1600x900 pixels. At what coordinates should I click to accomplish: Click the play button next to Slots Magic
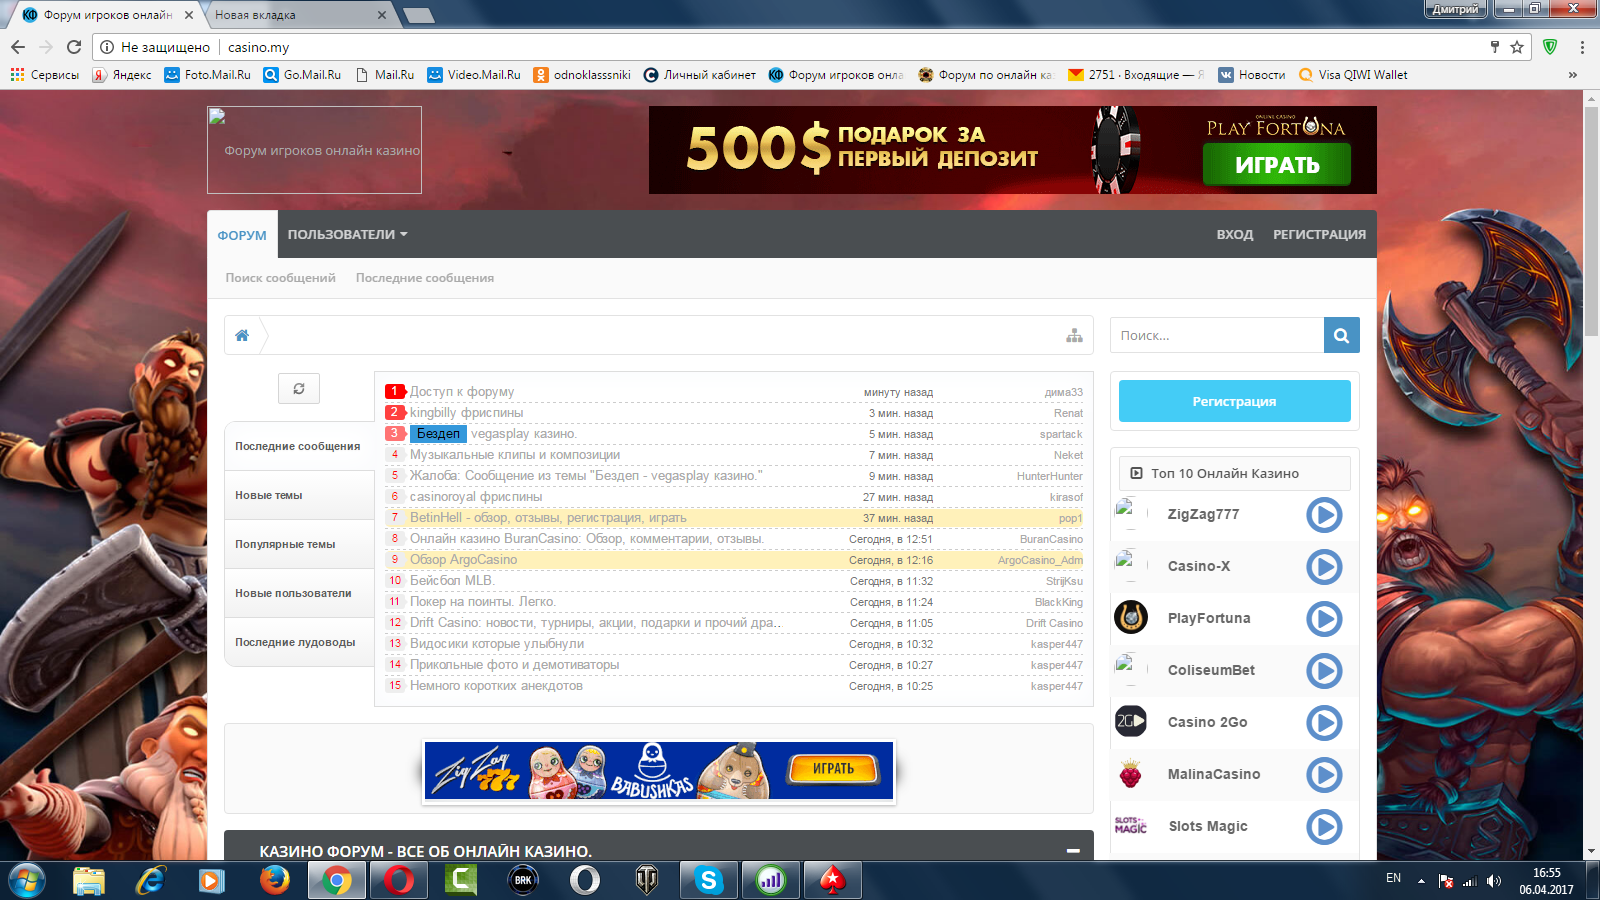point(1324,827)
